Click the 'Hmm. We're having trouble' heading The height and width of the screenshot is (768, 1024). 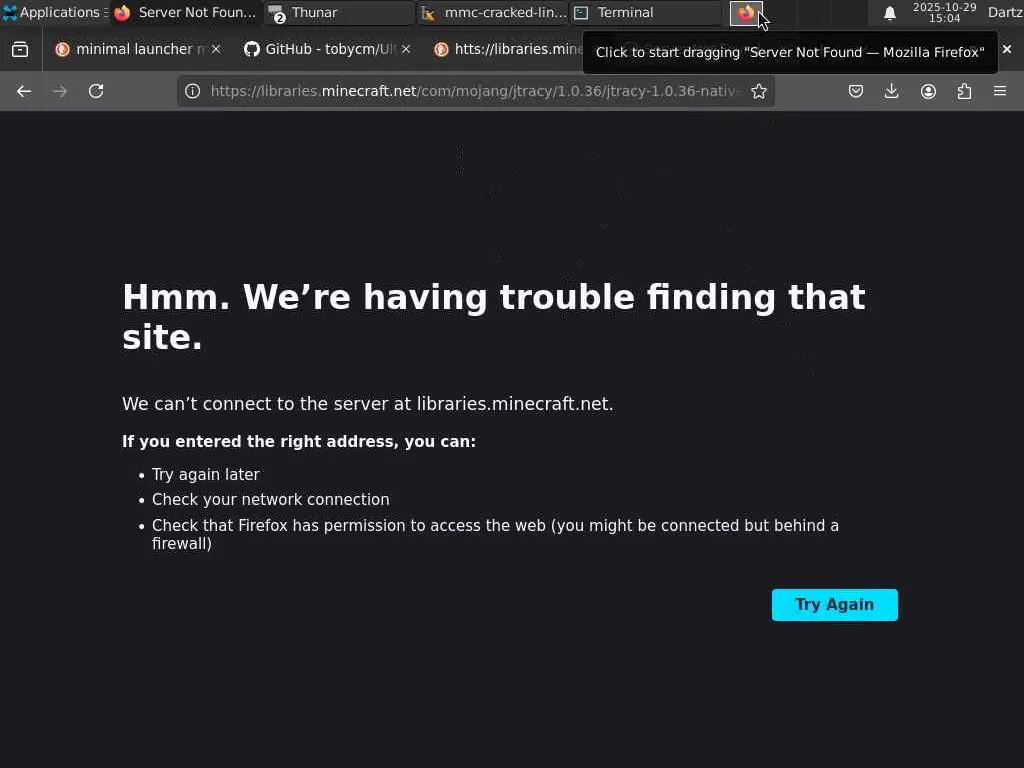point(494,317)
